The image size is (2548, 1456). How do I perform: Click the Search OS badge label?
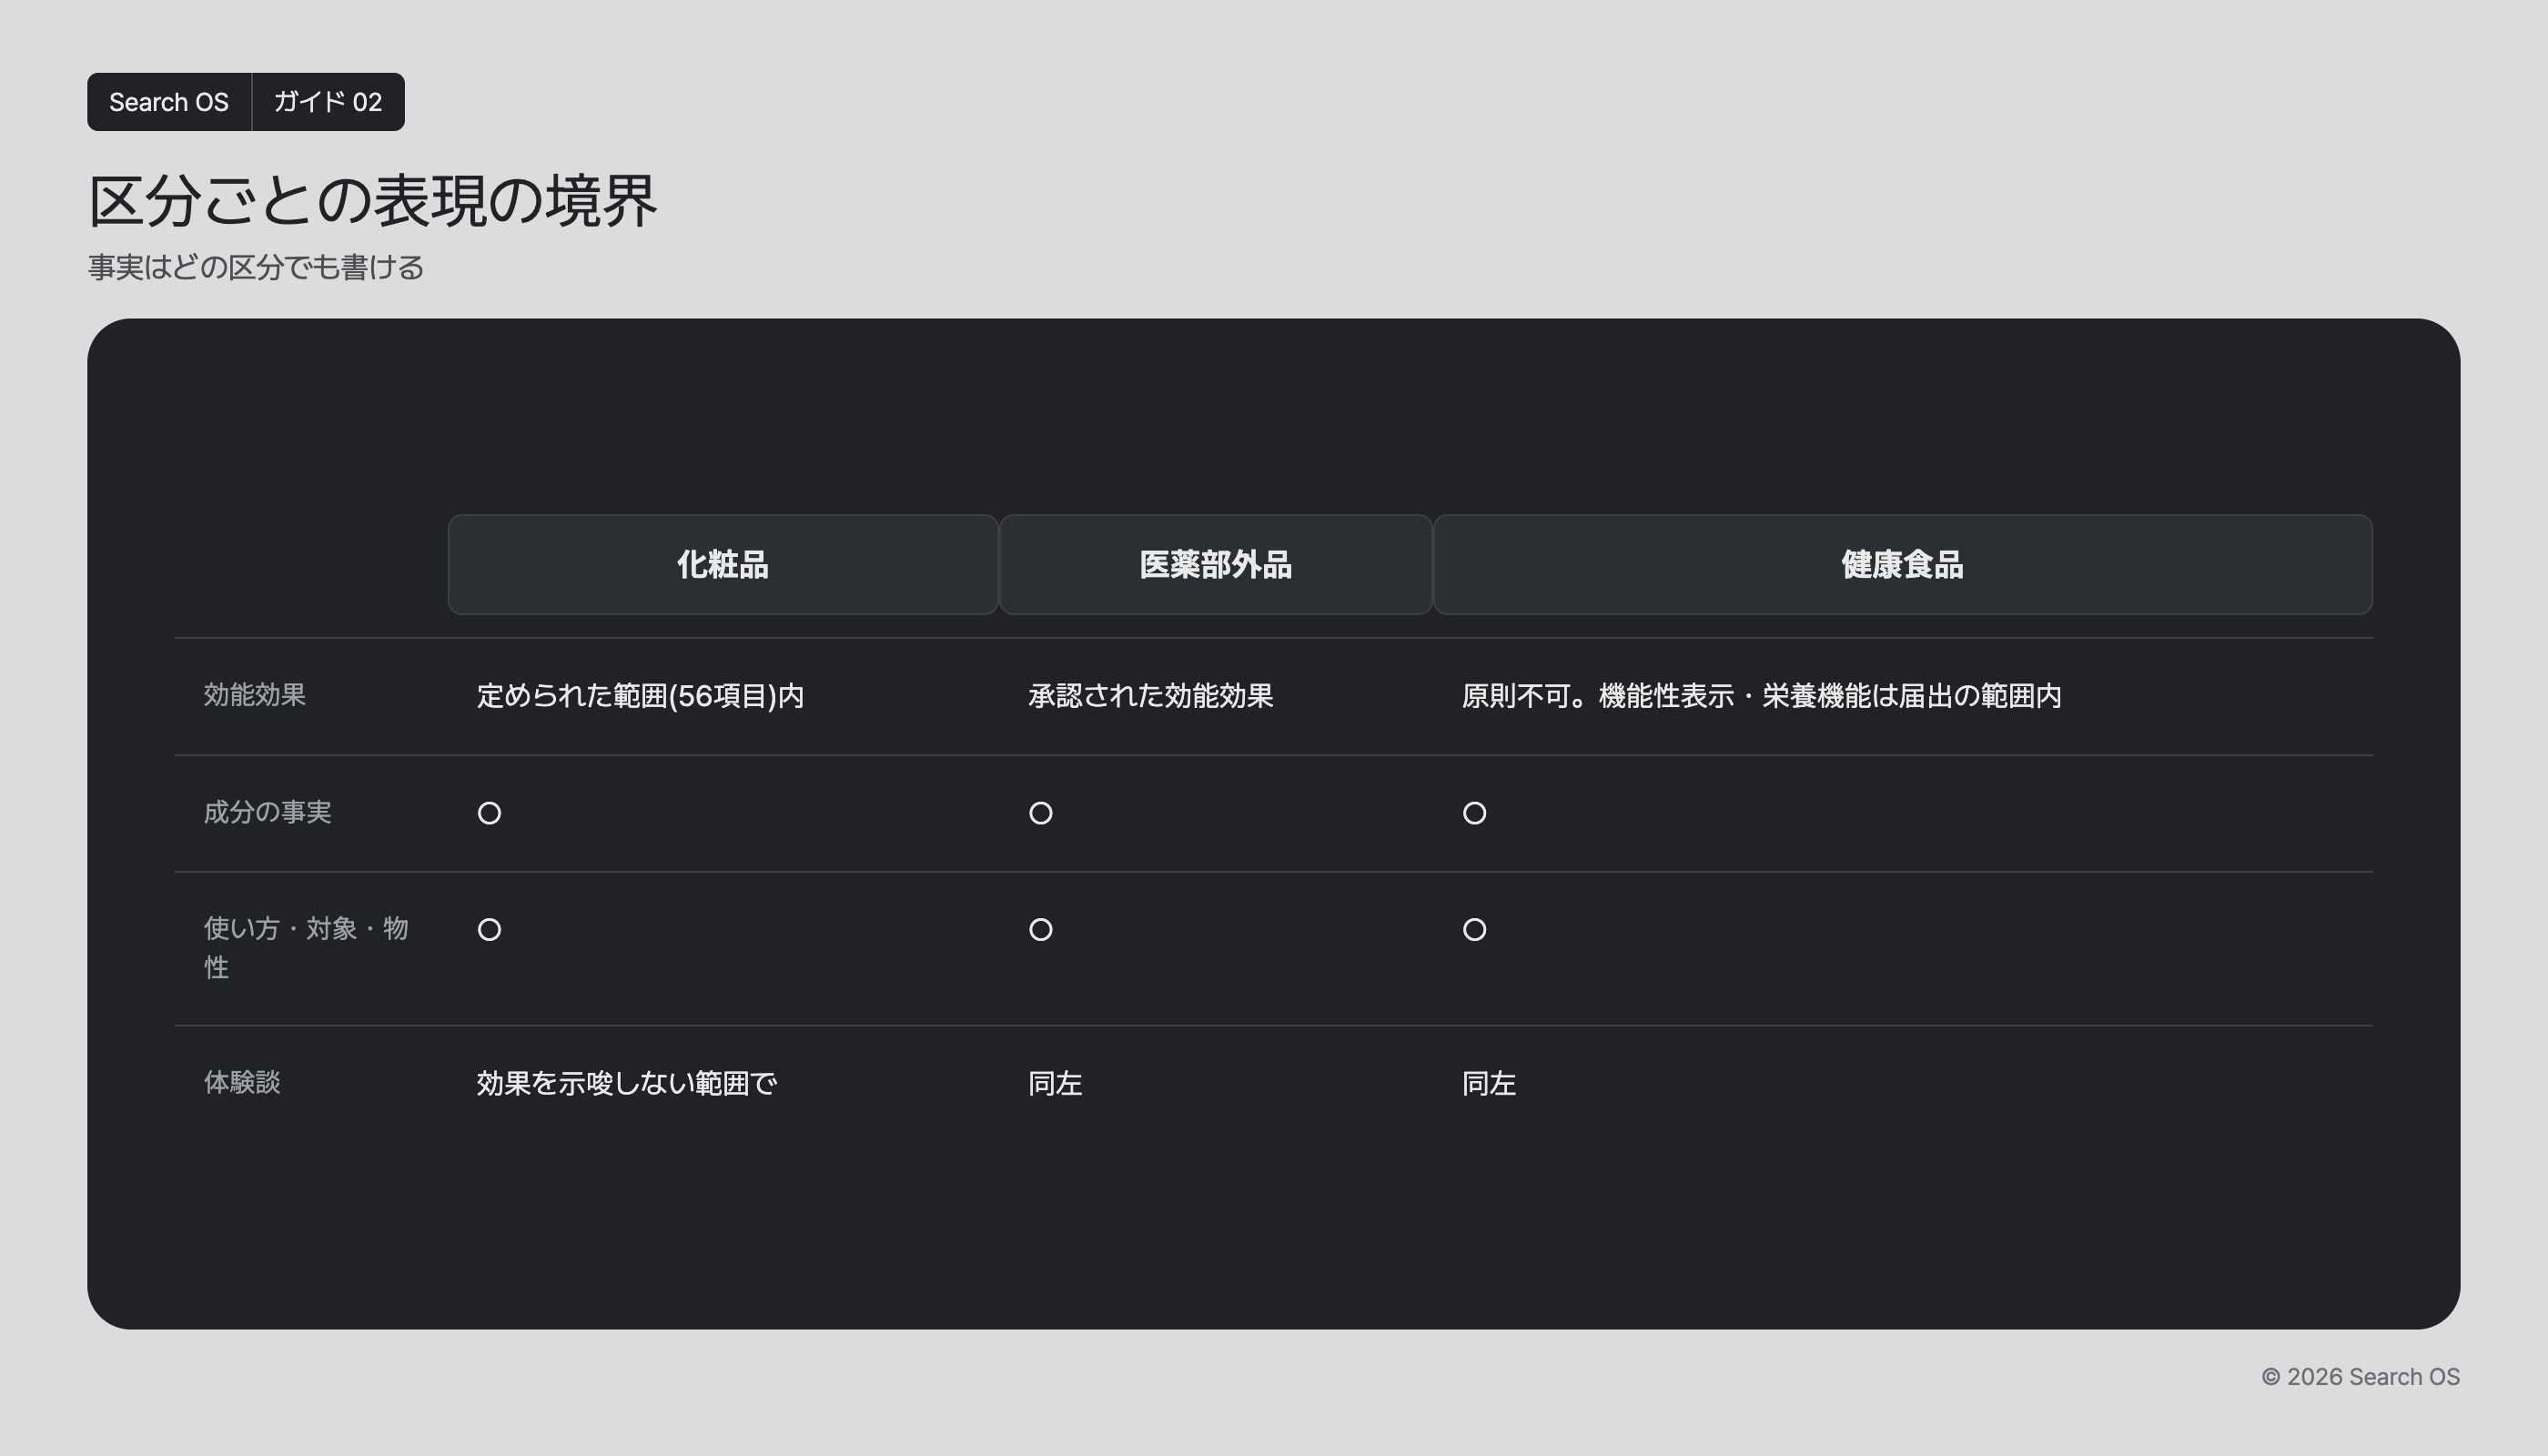tap(168, 102)
